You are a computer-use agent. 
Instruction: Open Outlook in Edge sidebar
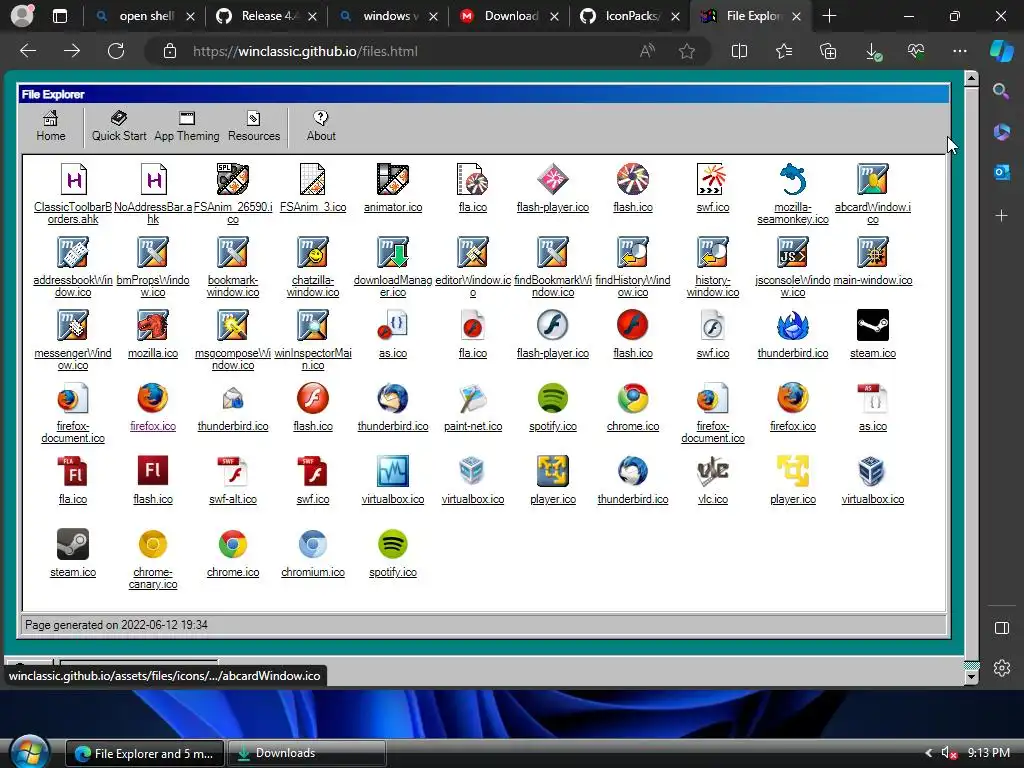coord(1001,172)
